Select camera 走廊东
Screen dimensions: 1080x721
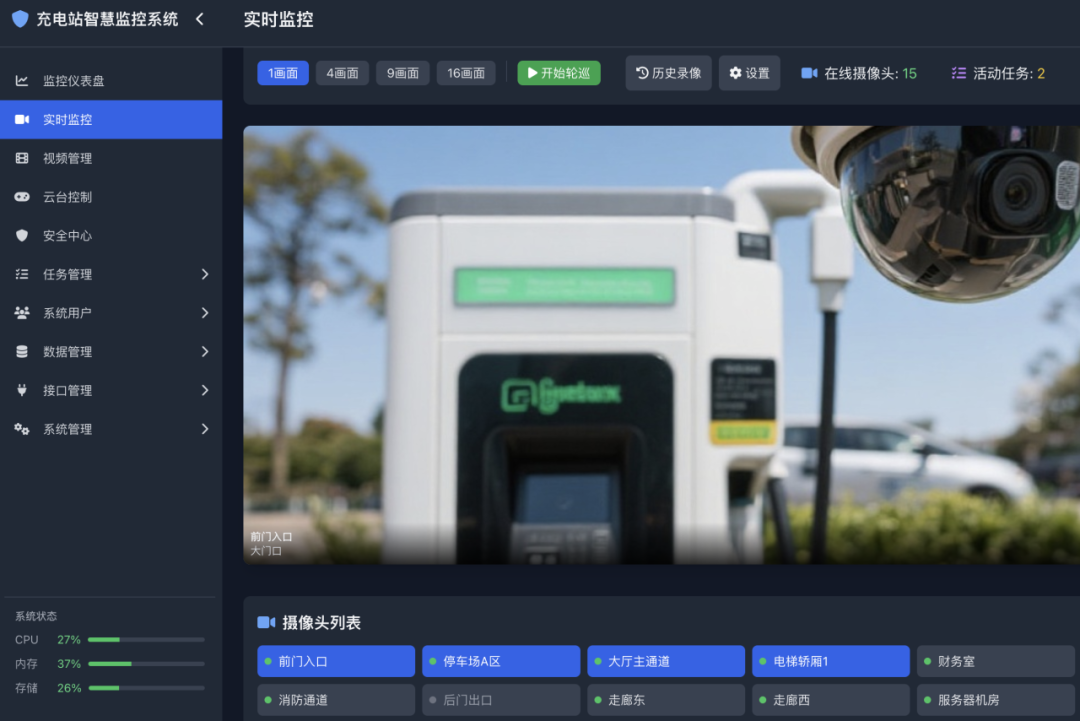(x=666, y=700)
